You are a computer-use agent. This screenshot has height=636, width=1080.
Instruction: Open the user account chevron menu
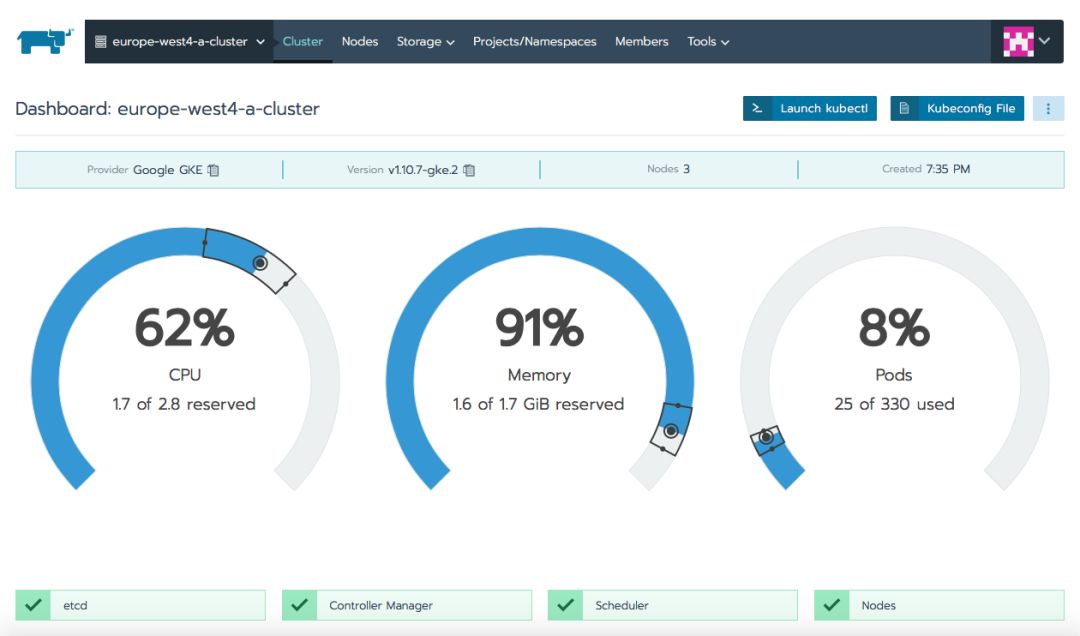click(x=1044, y=41)
